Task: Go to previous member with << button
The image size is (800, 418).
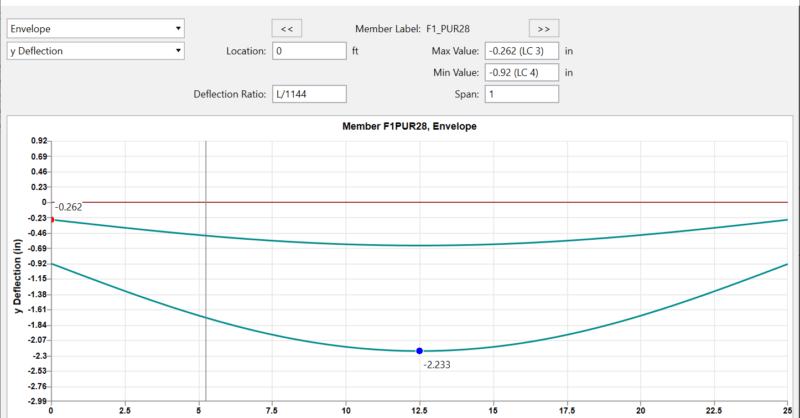Action: tap(288, 28)
